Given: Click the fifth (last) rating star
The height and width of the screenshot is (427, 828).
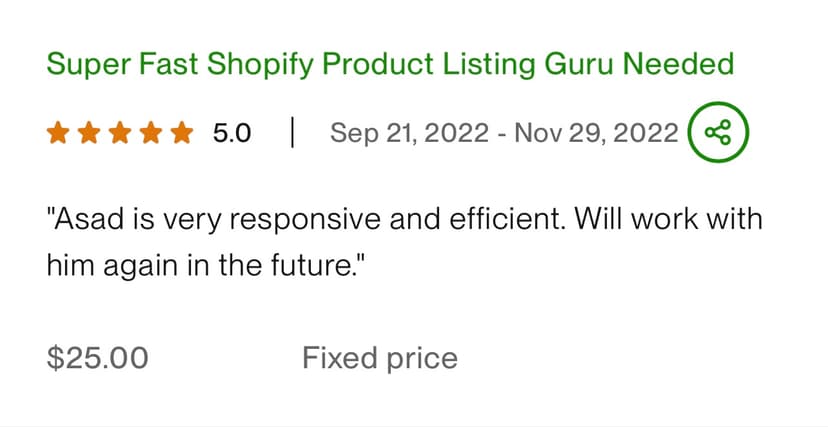Looking at the screenshot, I should click(x=181, y=133).
